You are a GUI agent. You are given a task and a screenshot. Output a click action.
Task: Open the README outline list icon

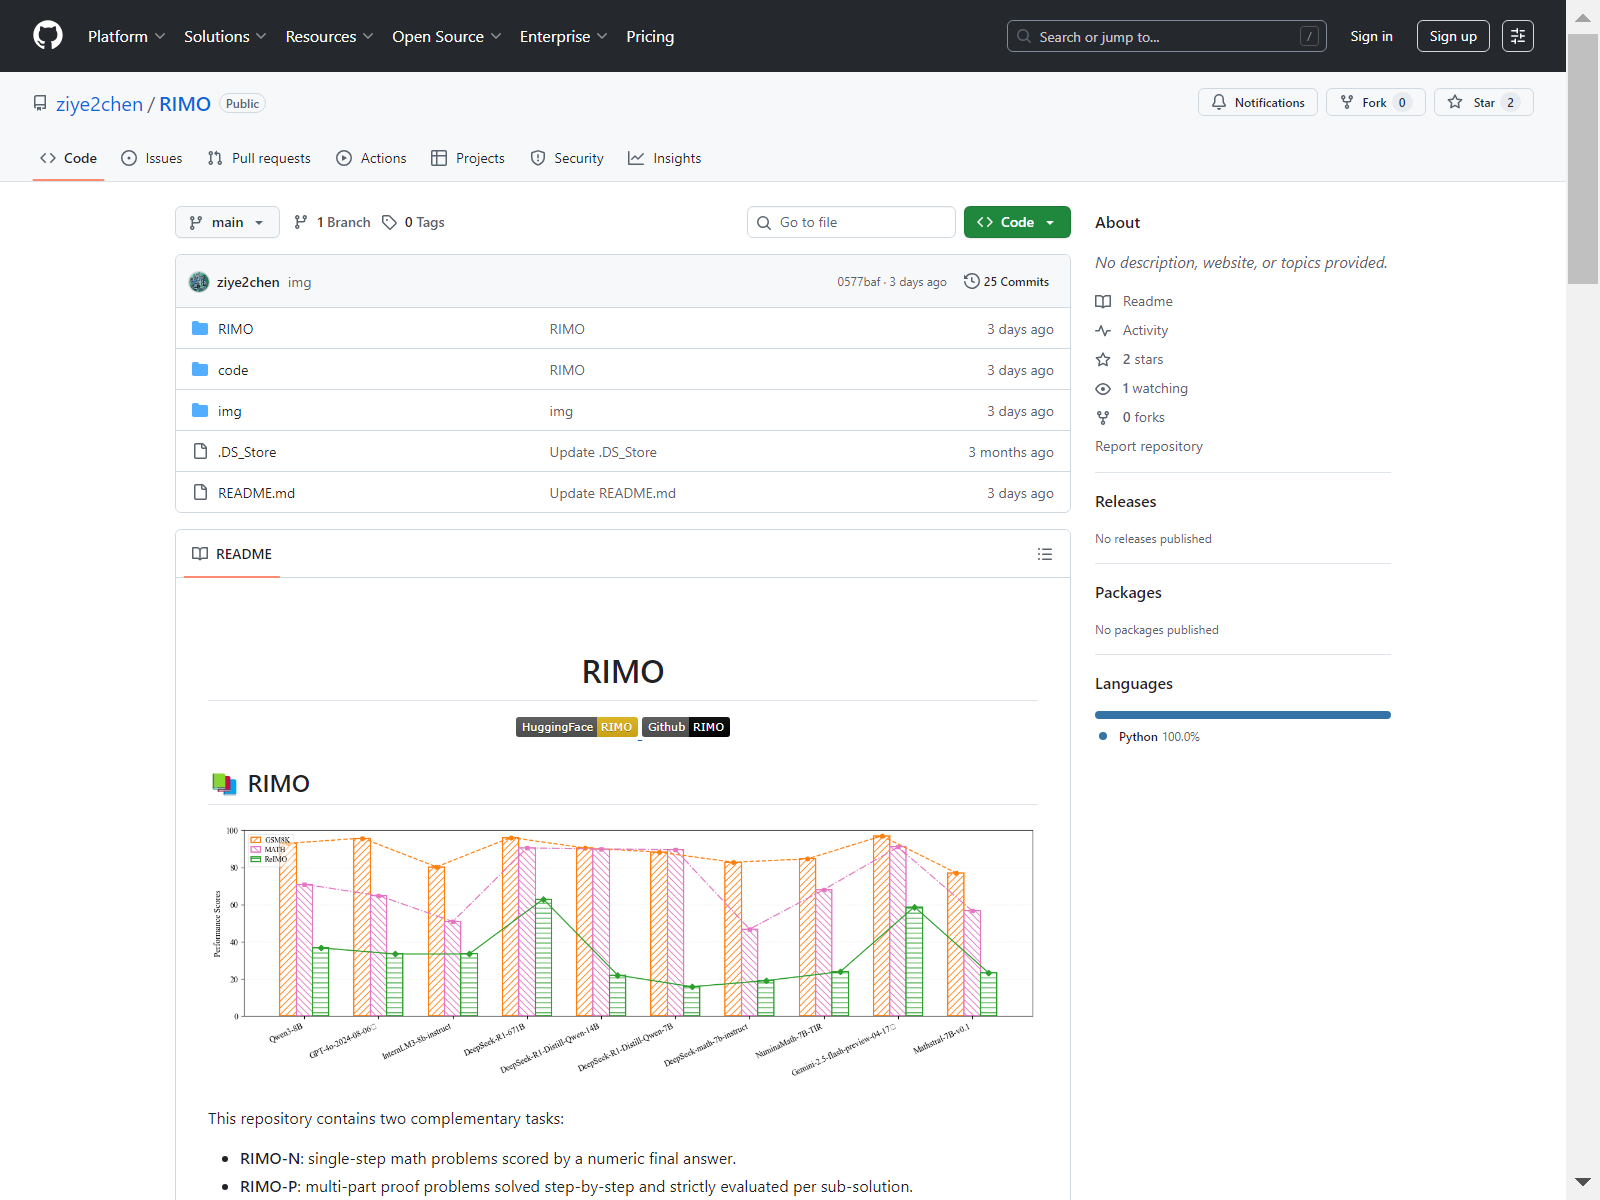click(x=1045, y=554)
